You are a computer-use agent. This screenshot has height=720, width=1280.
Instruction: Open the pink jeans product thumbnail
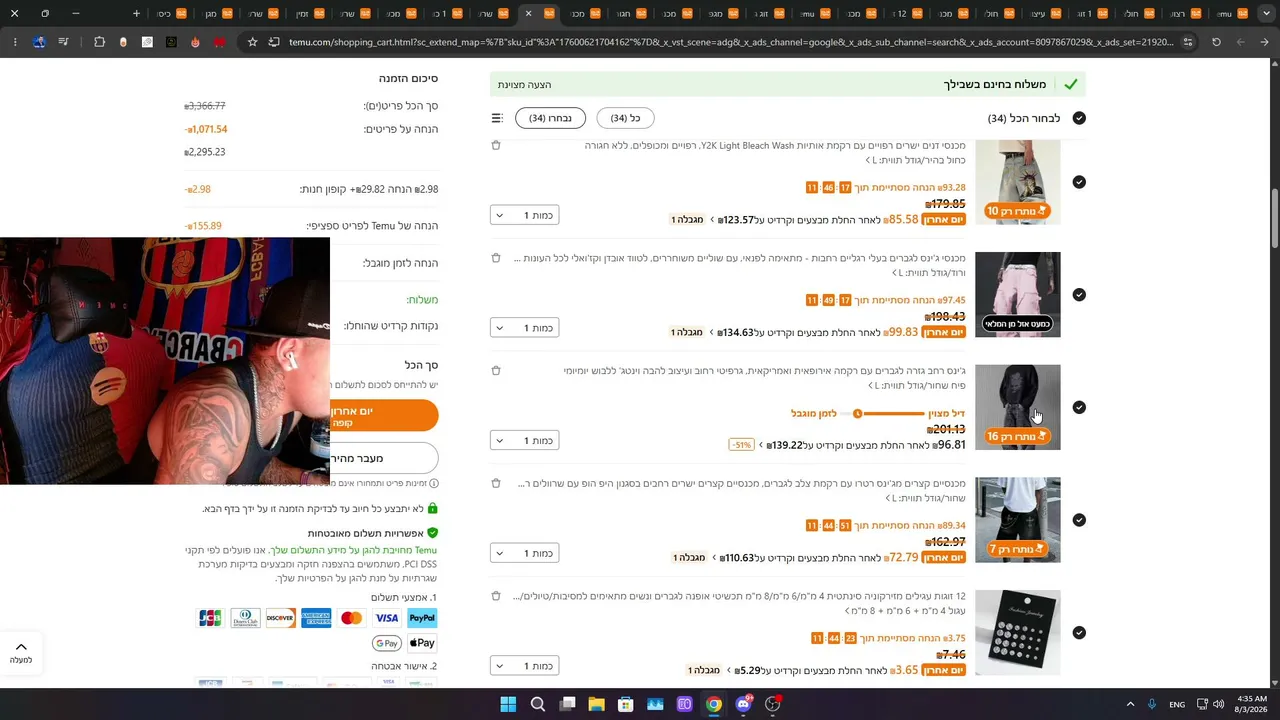1018,295
